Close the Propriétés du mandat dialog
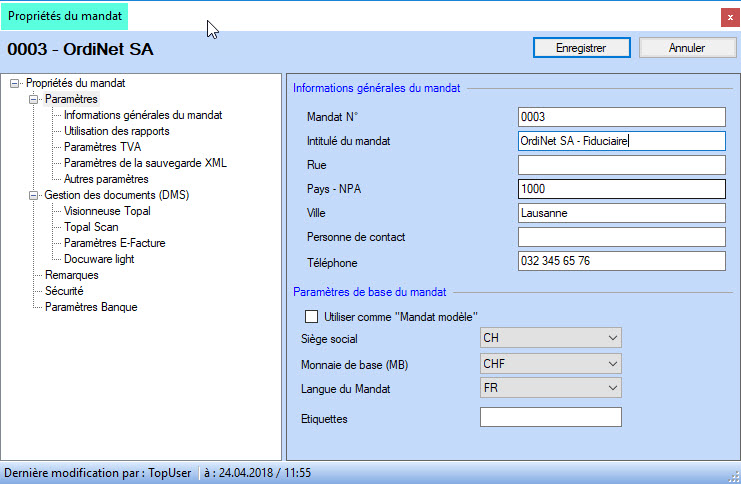This screenshot has width=741, height=484. tap(729, 17)
